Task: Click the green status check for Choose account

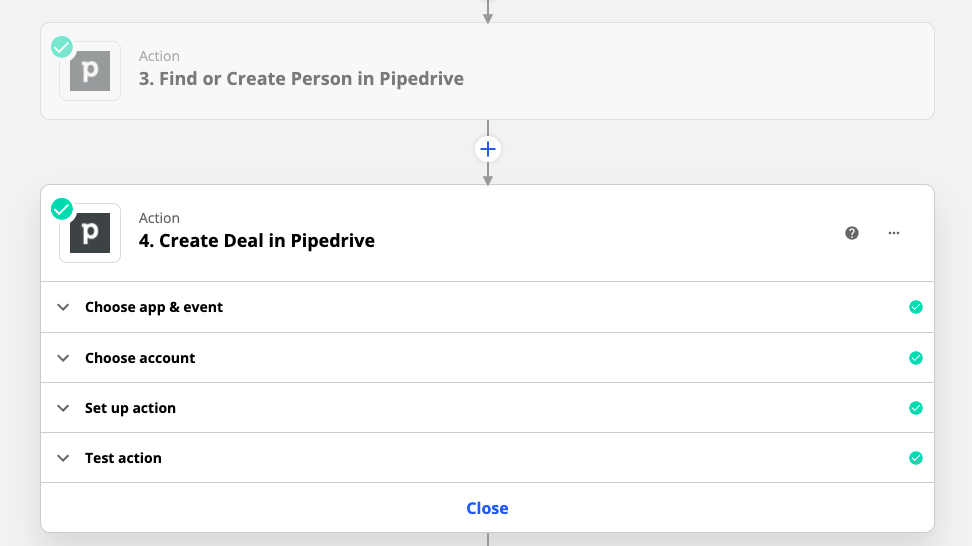Action: [915, 358]
